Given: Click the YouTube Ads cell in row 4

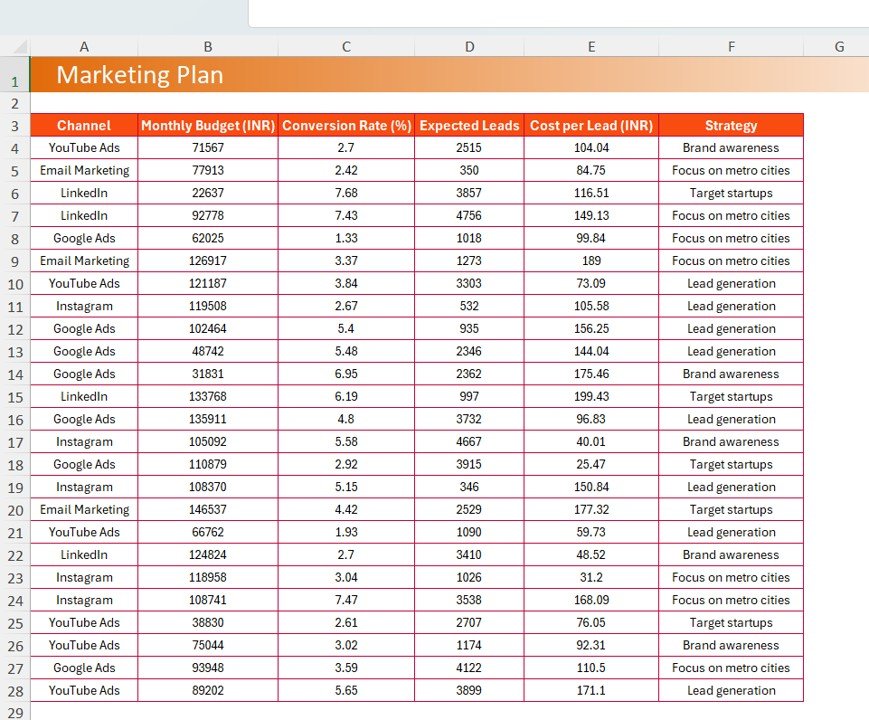Looking at the screenshot, I should pos(84,148).
